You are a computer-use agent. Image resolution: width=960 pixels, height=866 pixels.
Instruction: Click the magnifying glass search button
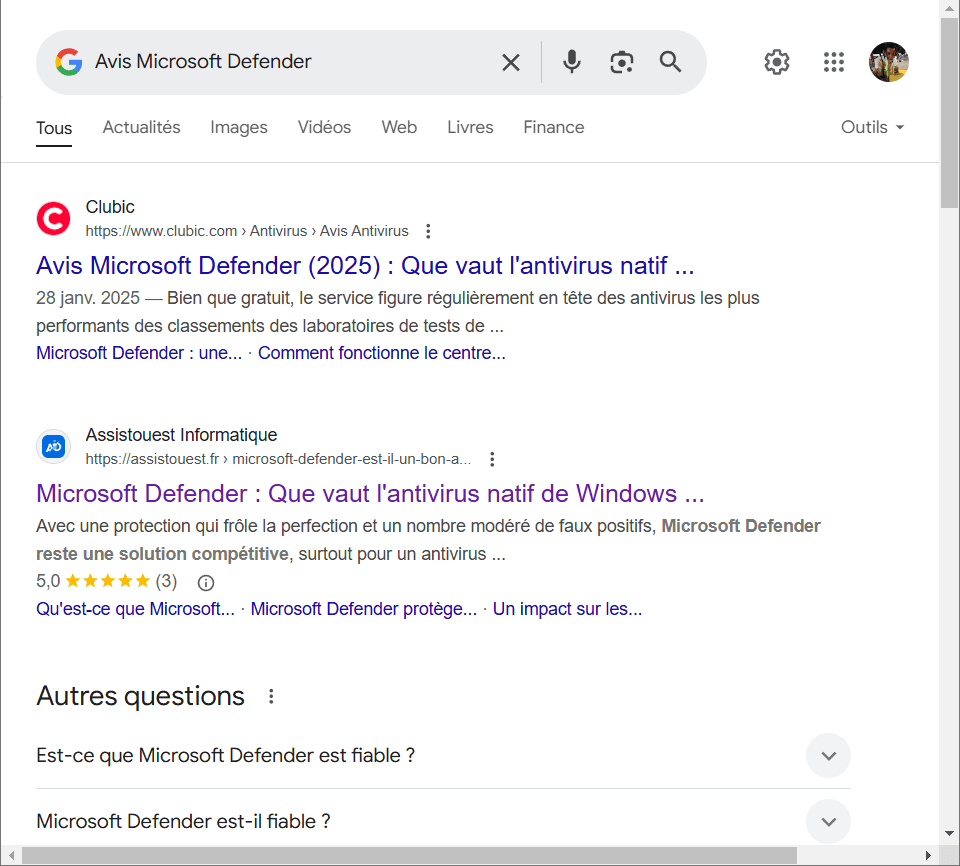point(670,62)
